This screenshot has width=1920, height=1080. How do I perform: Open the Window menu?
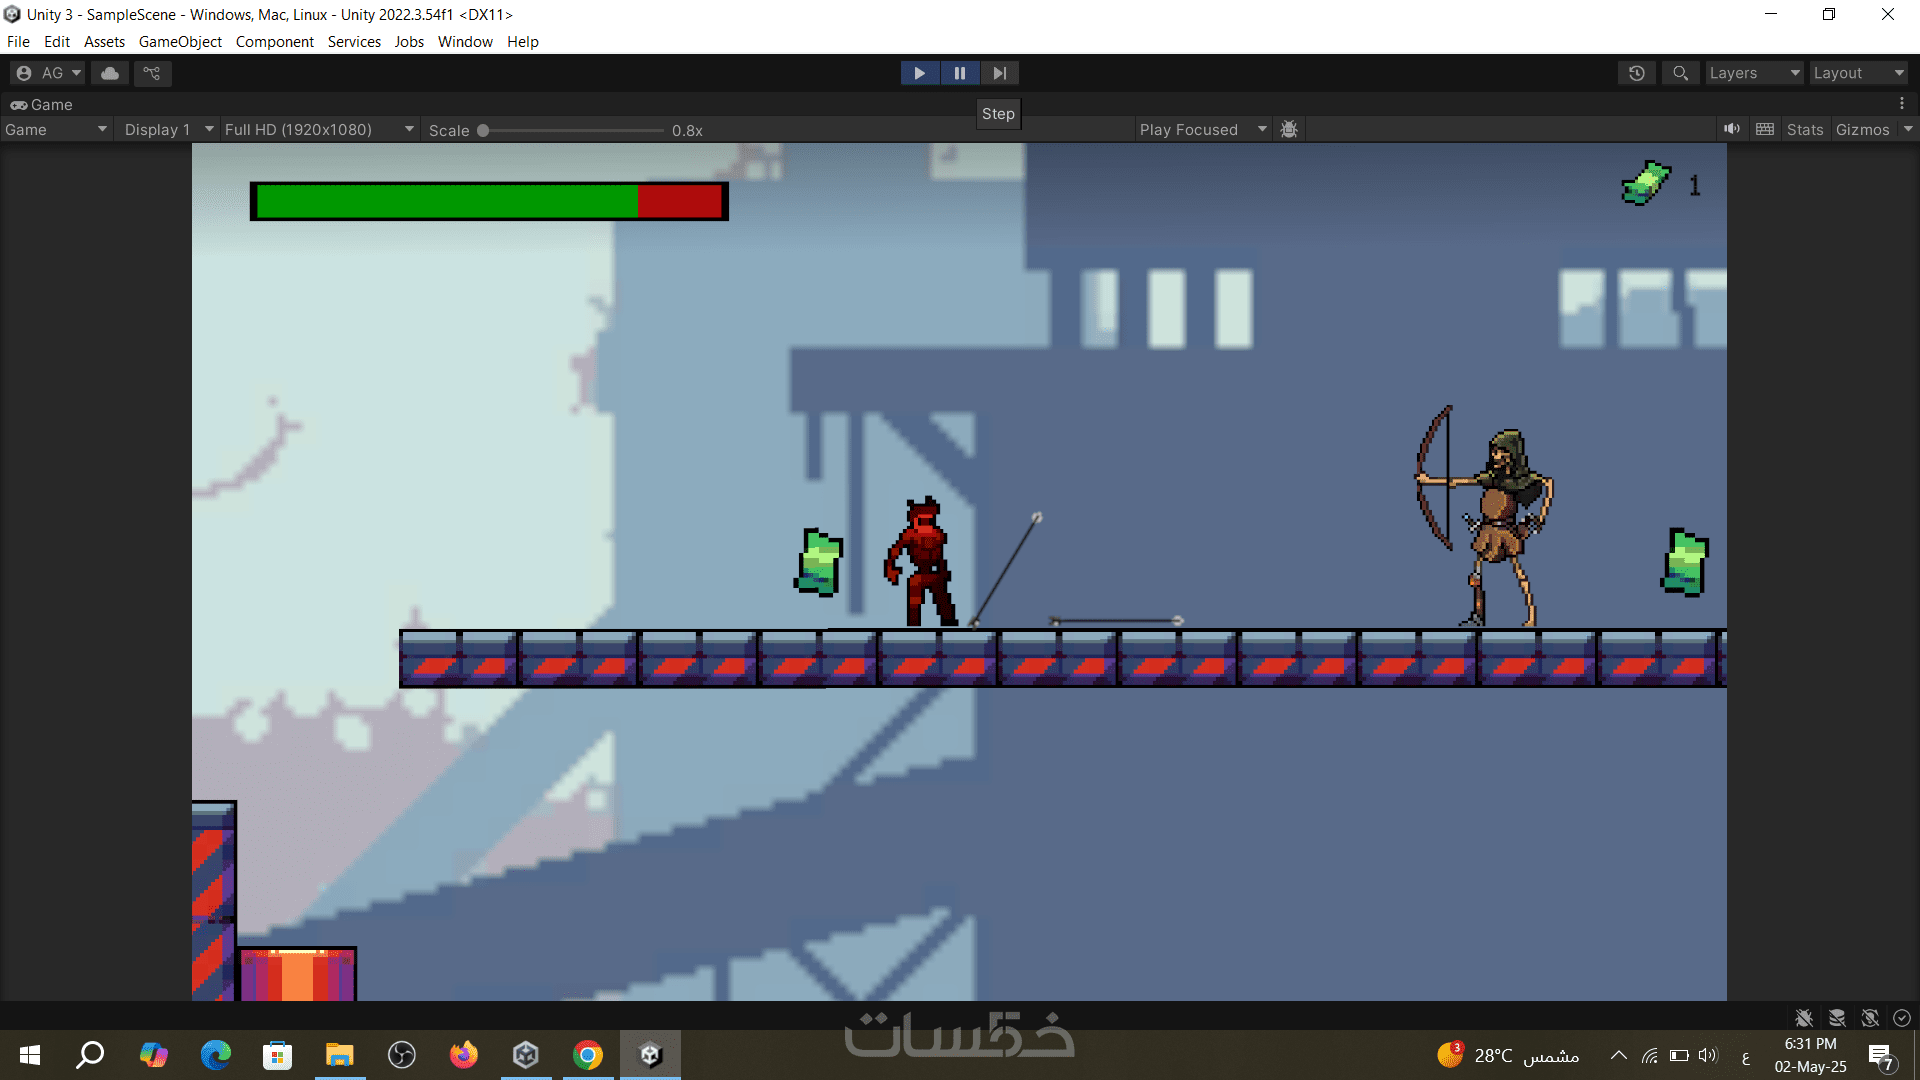pos(465,42)
